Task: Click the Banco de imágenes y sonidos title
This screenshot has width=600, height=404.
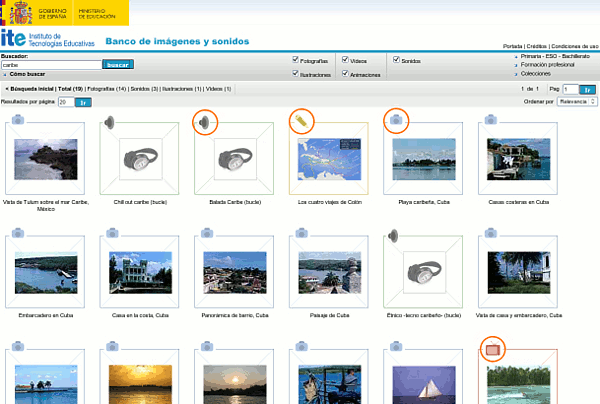Action: [177, 41]
